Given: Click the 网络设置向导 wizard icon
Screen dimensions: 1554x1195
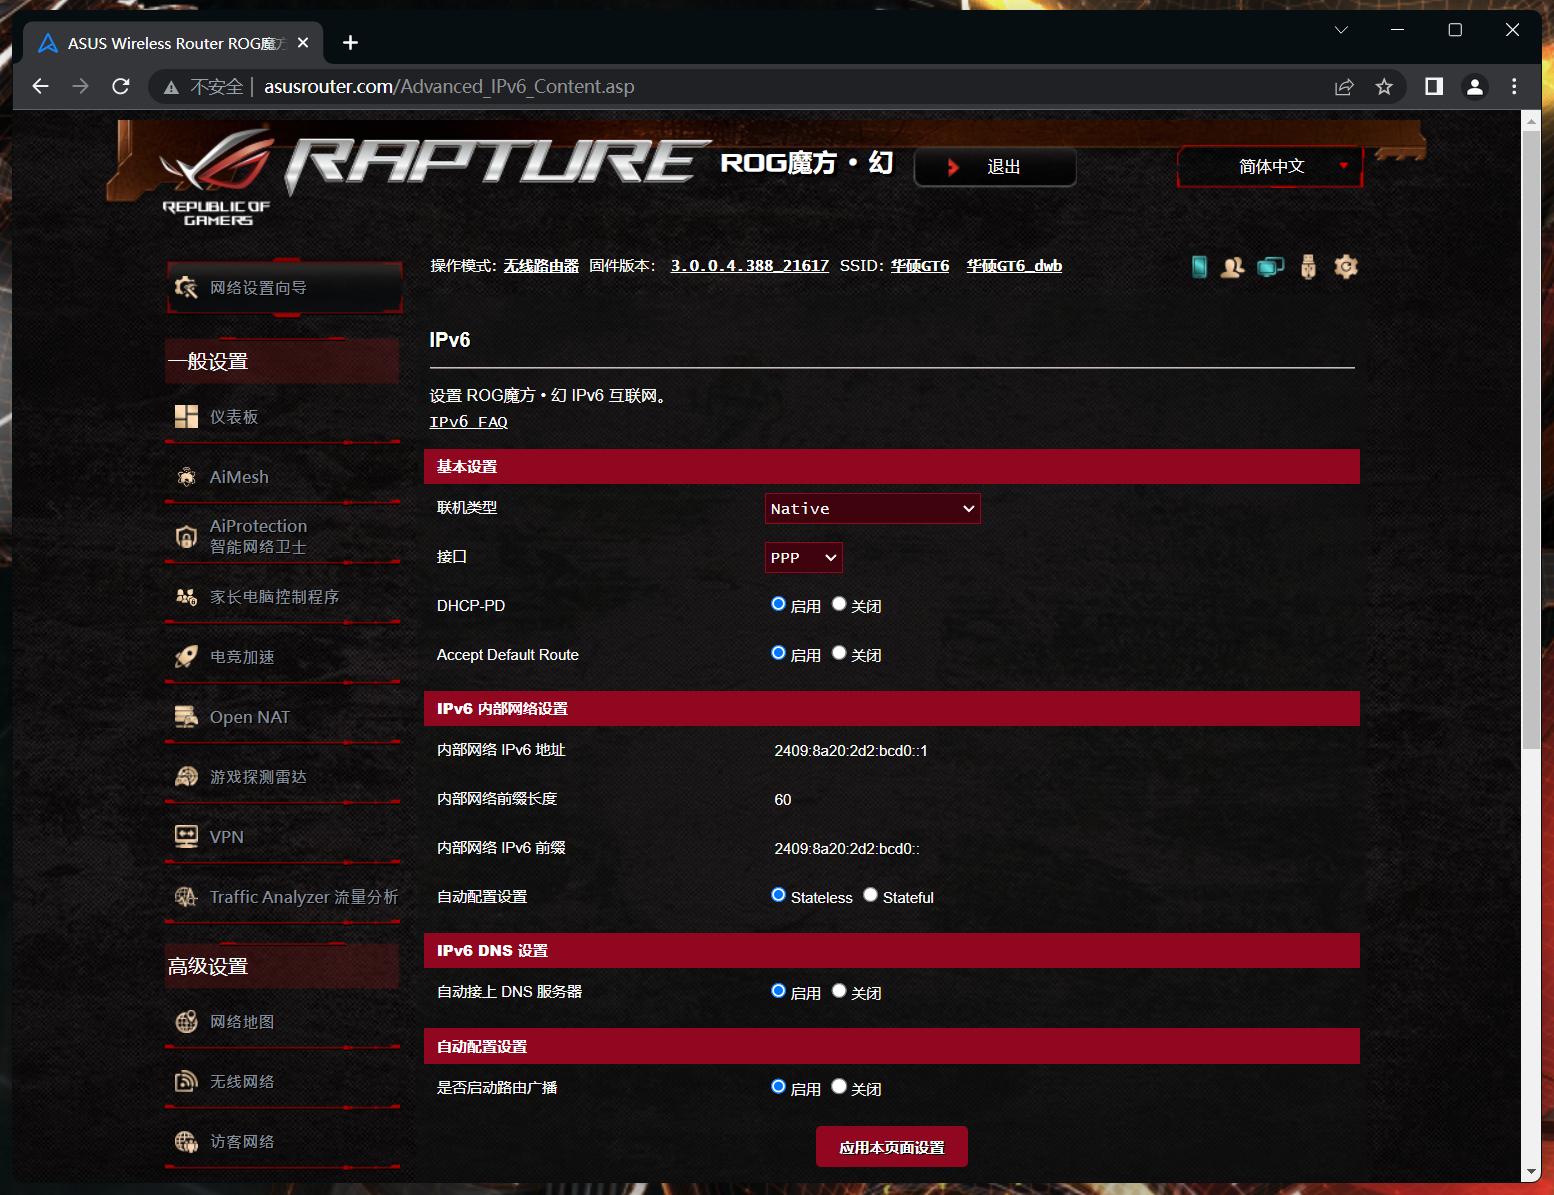Looking at the screenshot, I should click(186, 288).
